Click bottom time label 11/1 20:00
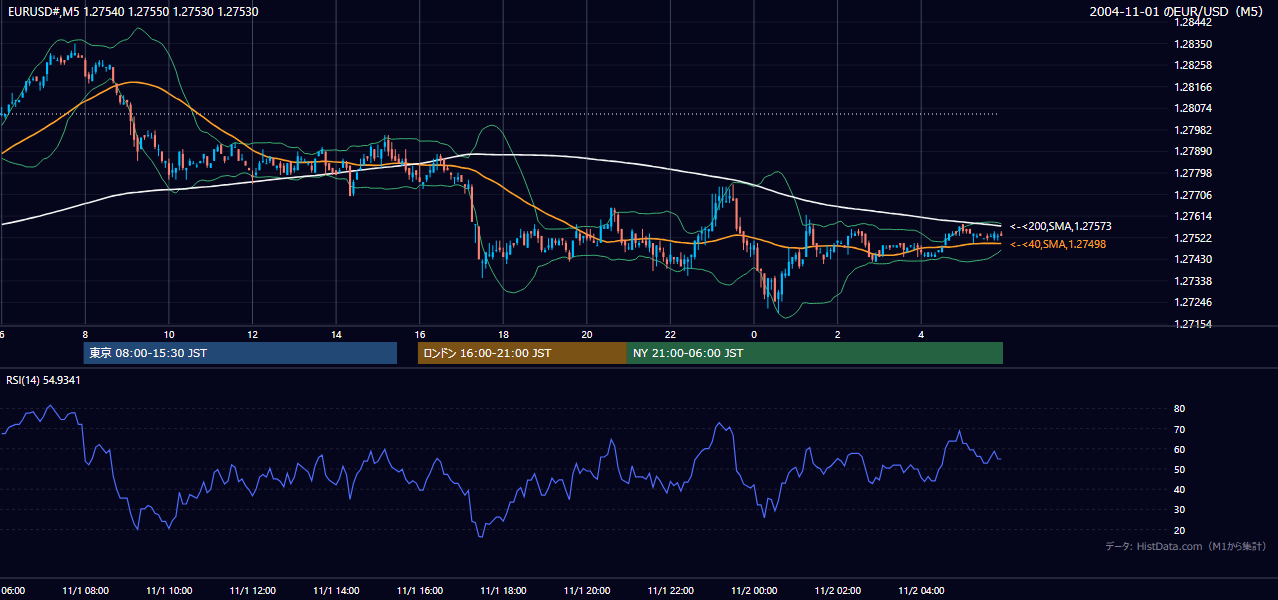Image resolution: width=1278 pixels, height=600 pixels. (x=587, y=591)
